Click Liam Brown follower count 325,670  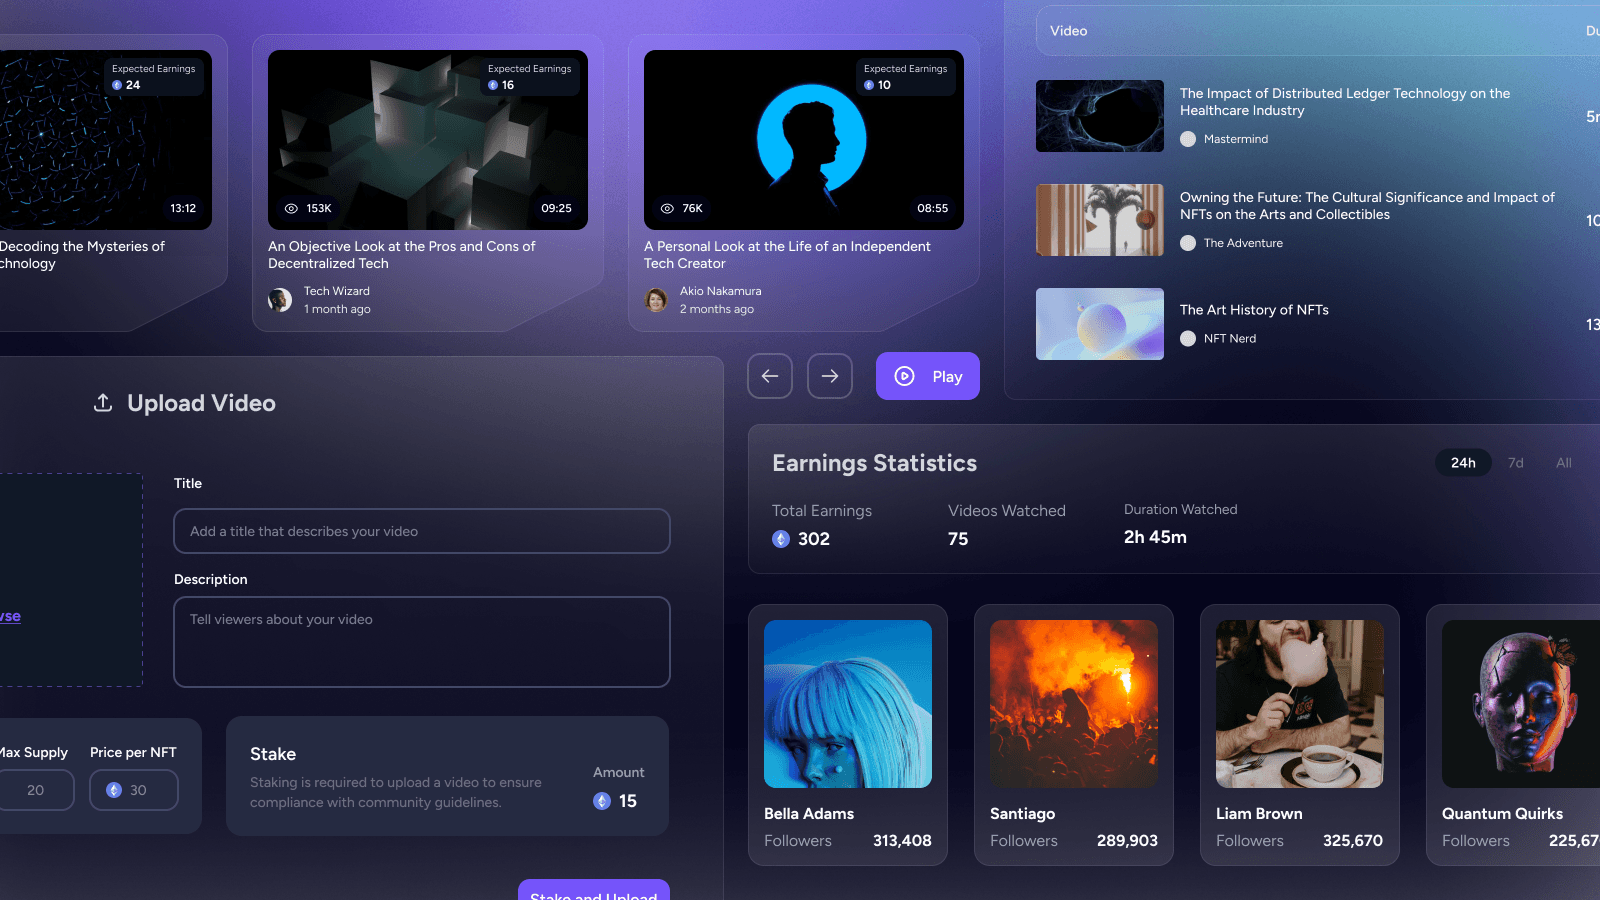click(x=1353, y=841)
